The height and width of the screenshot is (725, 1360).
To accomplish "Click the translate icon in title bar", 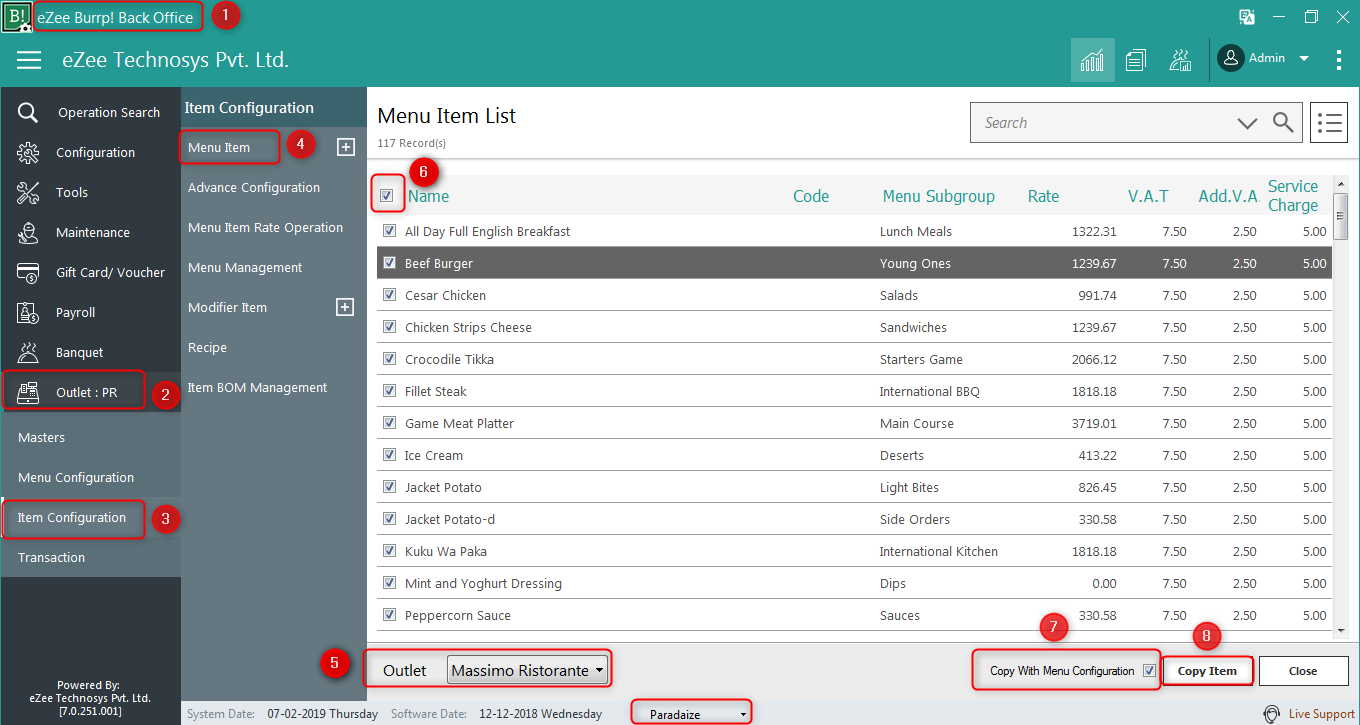I will coord(1247,17).
